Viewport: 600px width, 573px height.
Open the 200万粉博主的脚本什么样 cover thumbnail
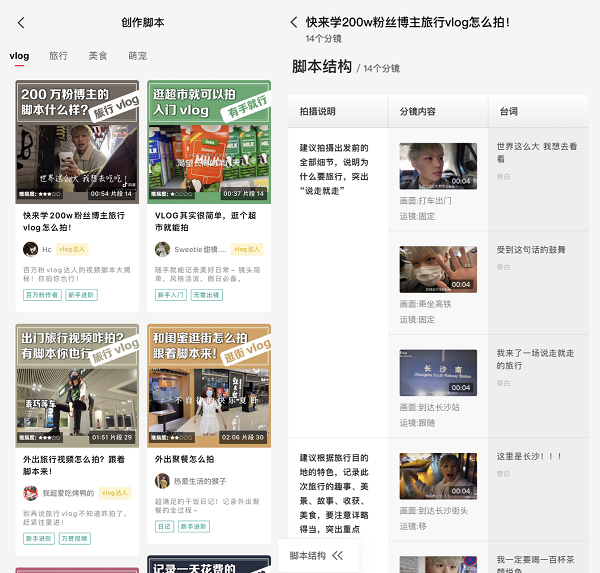pyautogui.click(x=77, y=142)
